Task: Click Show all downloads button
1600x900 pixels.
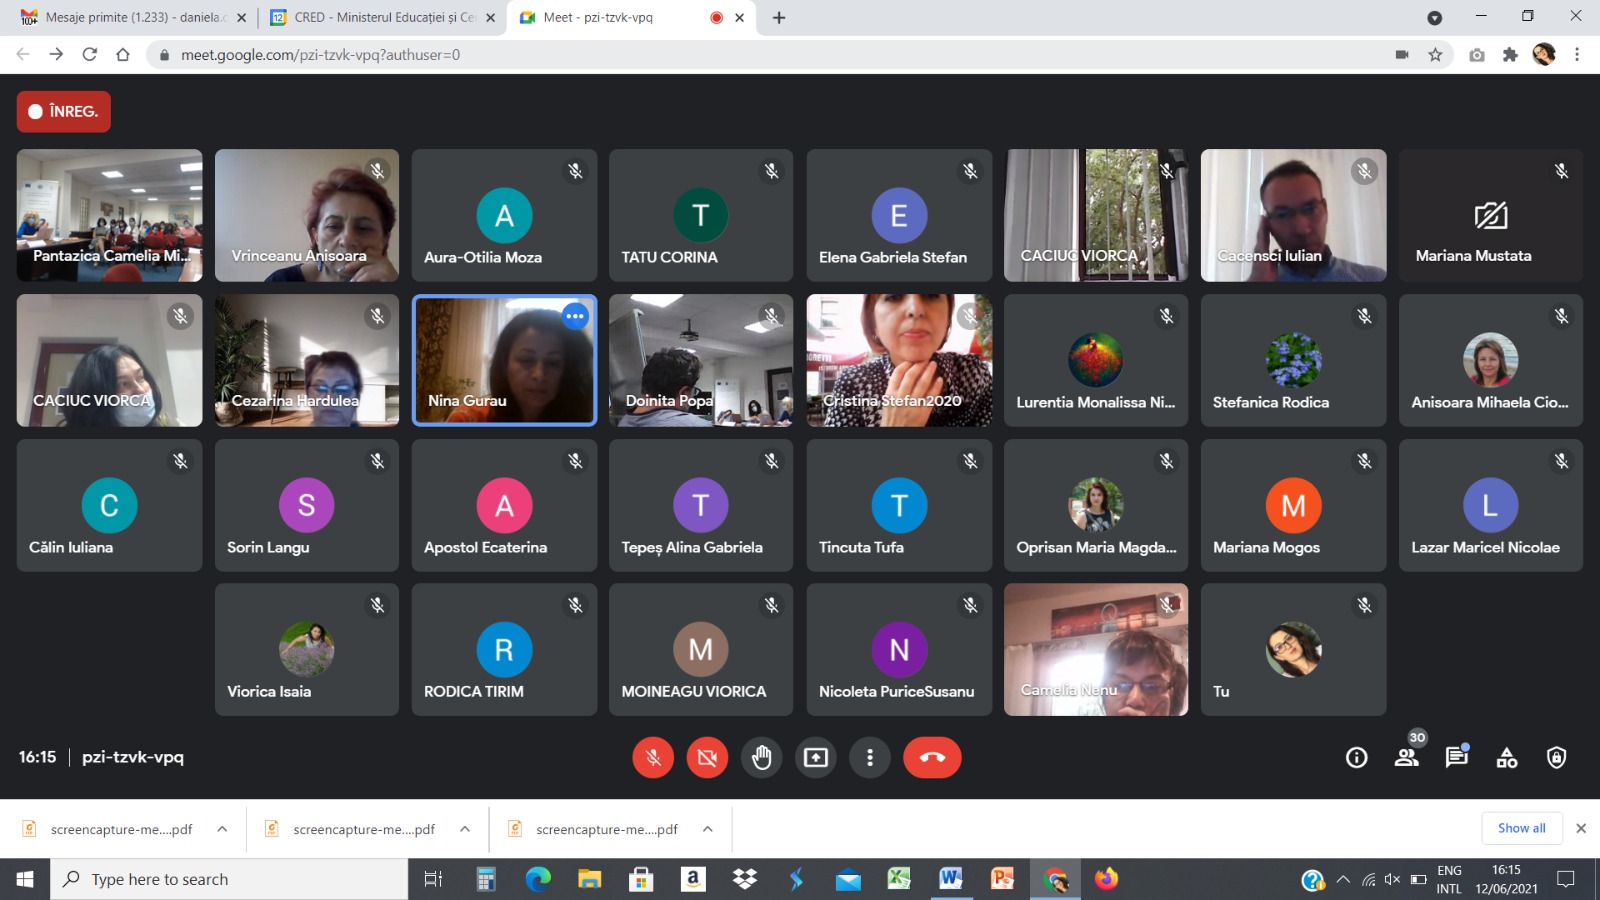Action: point(1521,828)
